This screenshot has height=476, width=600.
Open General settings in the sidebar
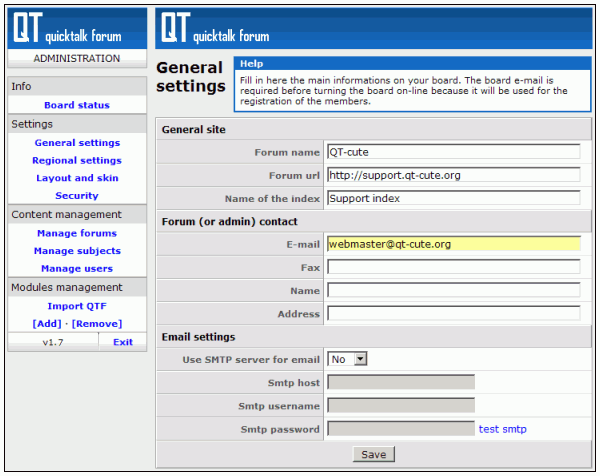pos(77,143)
